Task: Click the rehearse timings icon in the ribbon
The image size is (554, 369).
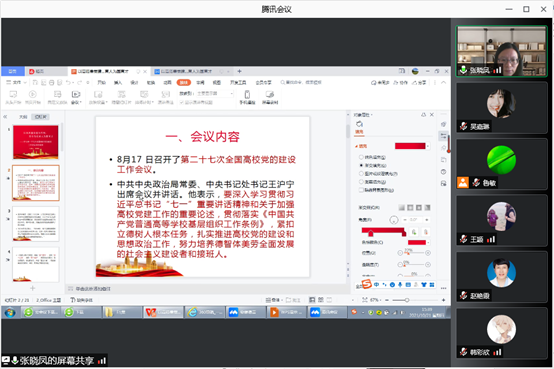Action: (144, 94)
